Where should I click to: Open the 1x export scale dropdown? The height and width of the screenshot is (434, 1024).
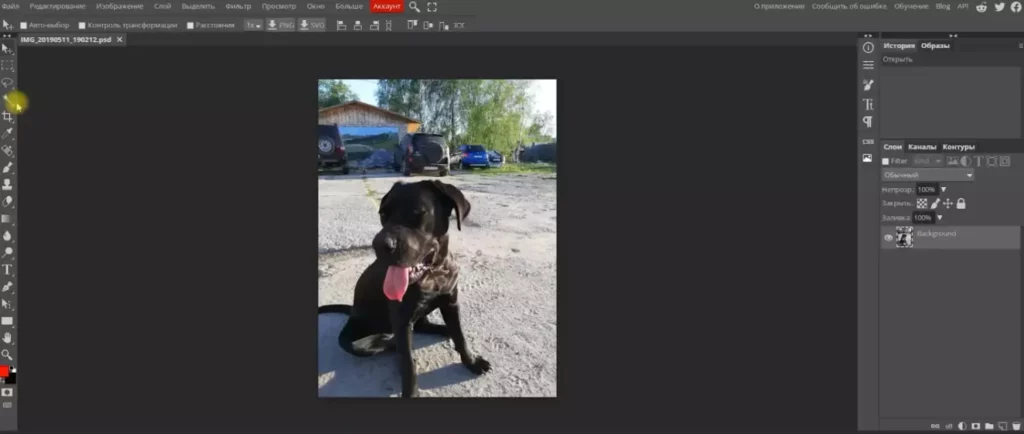pos(253,25)
